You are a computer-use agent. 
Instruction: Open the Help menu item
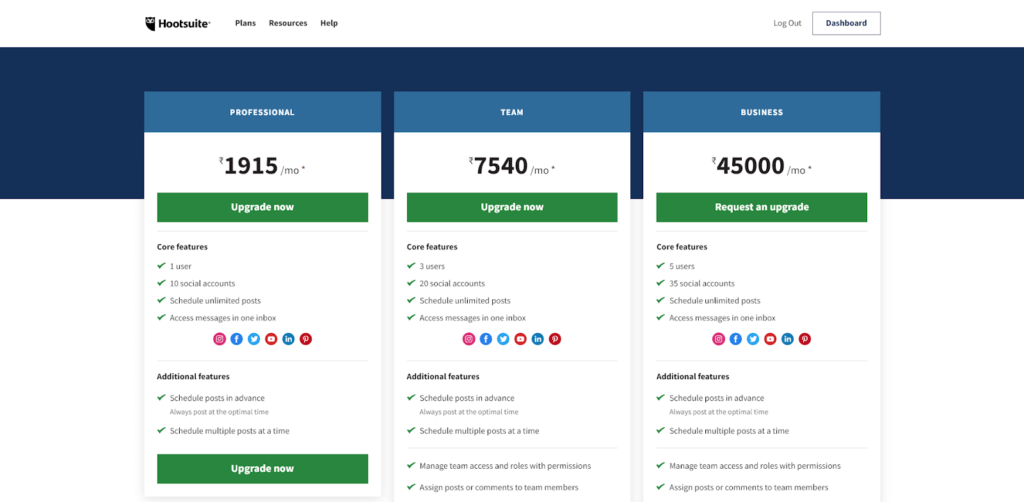pyautogui.click(x=329, y=23)
